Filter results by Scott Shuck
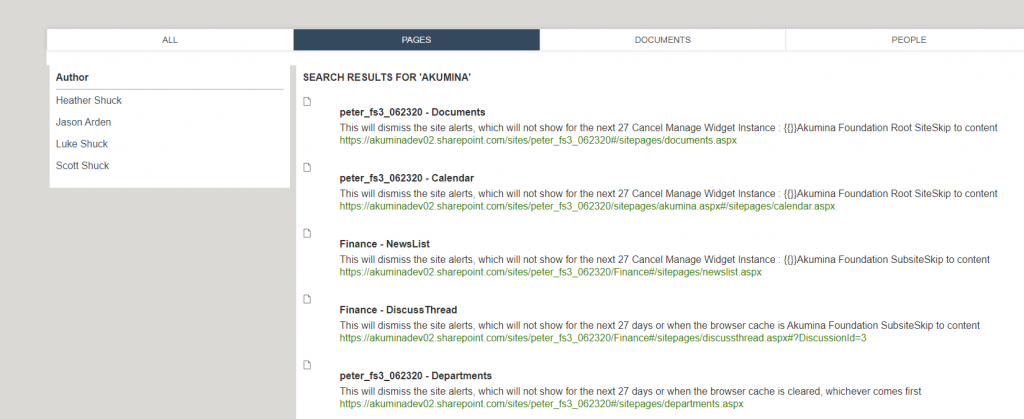The width and height of the screenshot is (1024, 419). (83, 166)
